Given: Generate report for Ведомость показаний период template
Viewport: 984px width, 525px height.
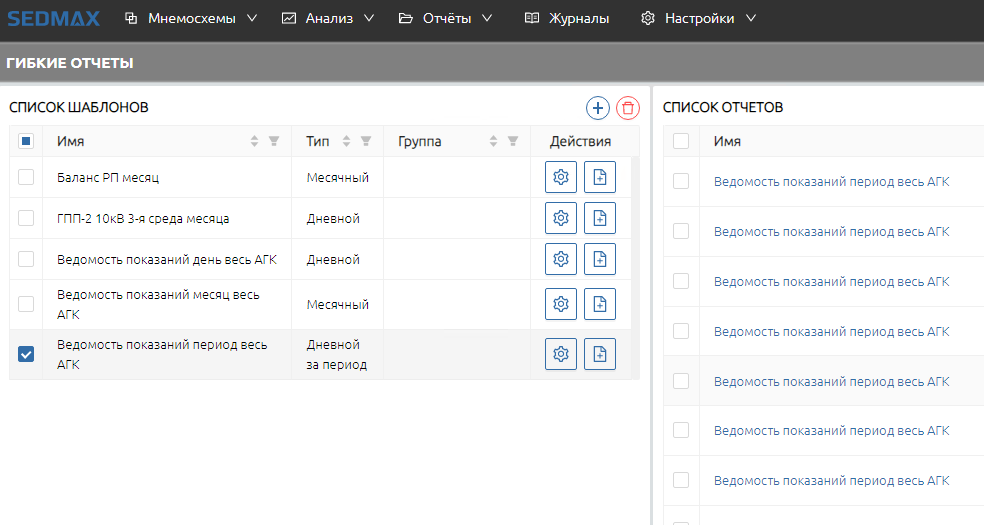Looking at the screenshot, I should pos(600,354).
